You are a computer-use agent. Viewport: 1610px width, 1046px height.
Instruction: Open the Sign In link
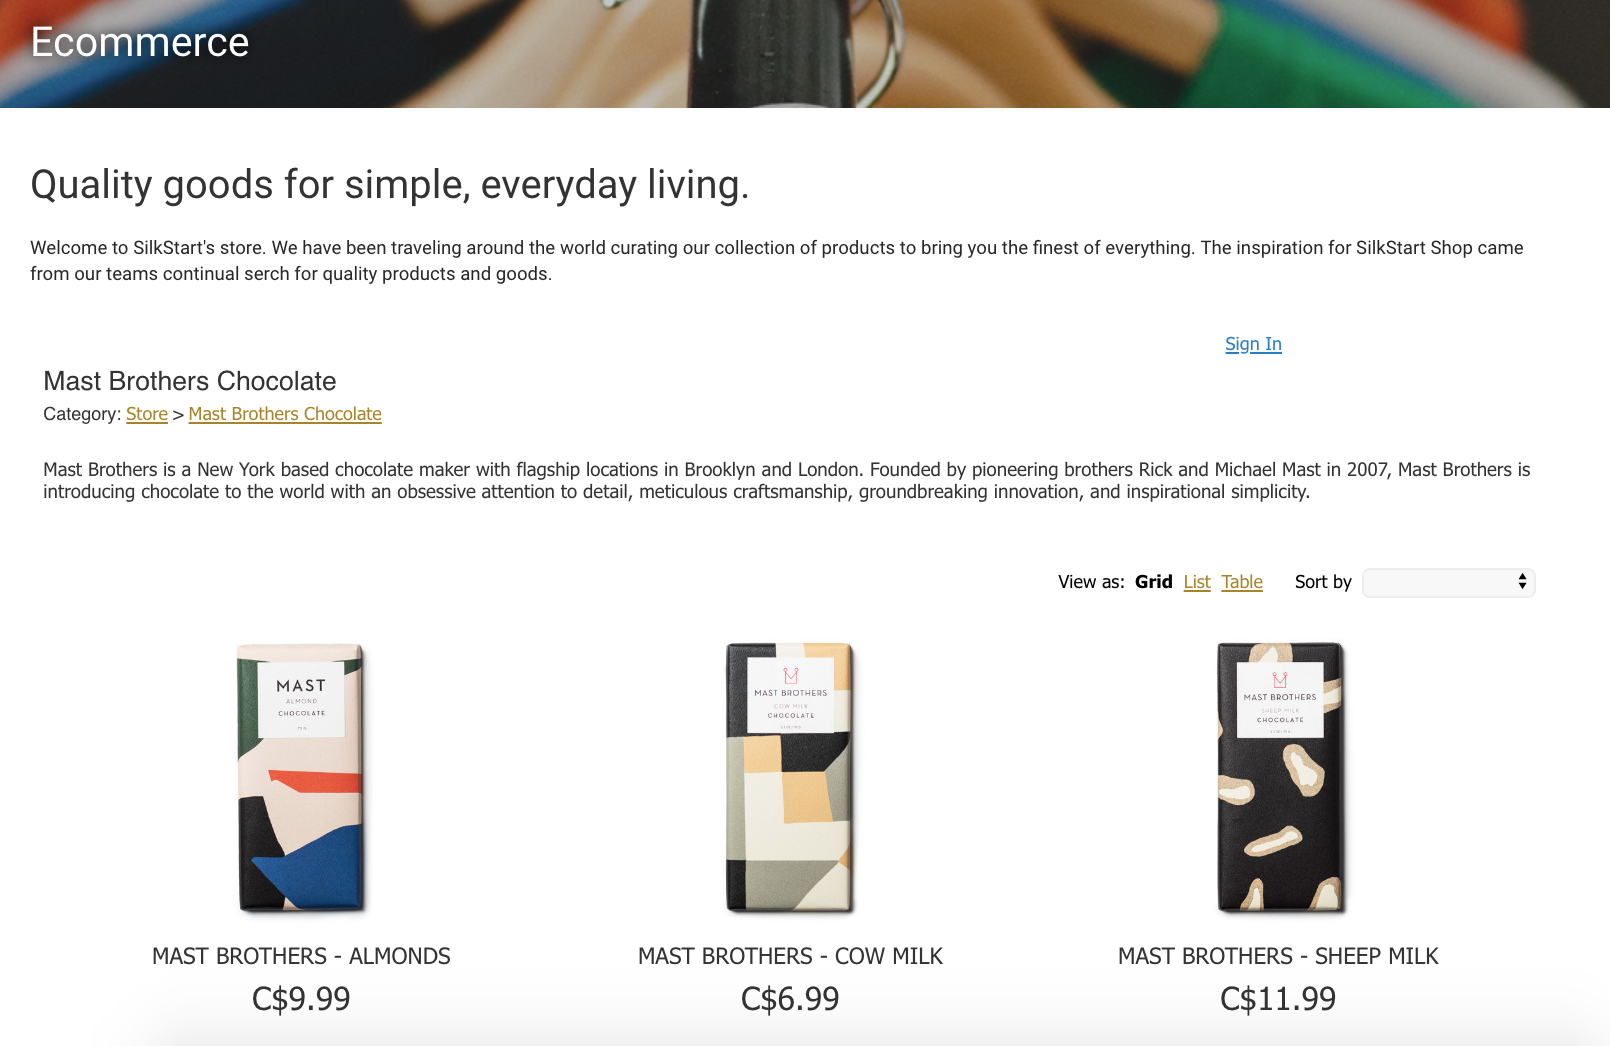(x=1253, y=344)
